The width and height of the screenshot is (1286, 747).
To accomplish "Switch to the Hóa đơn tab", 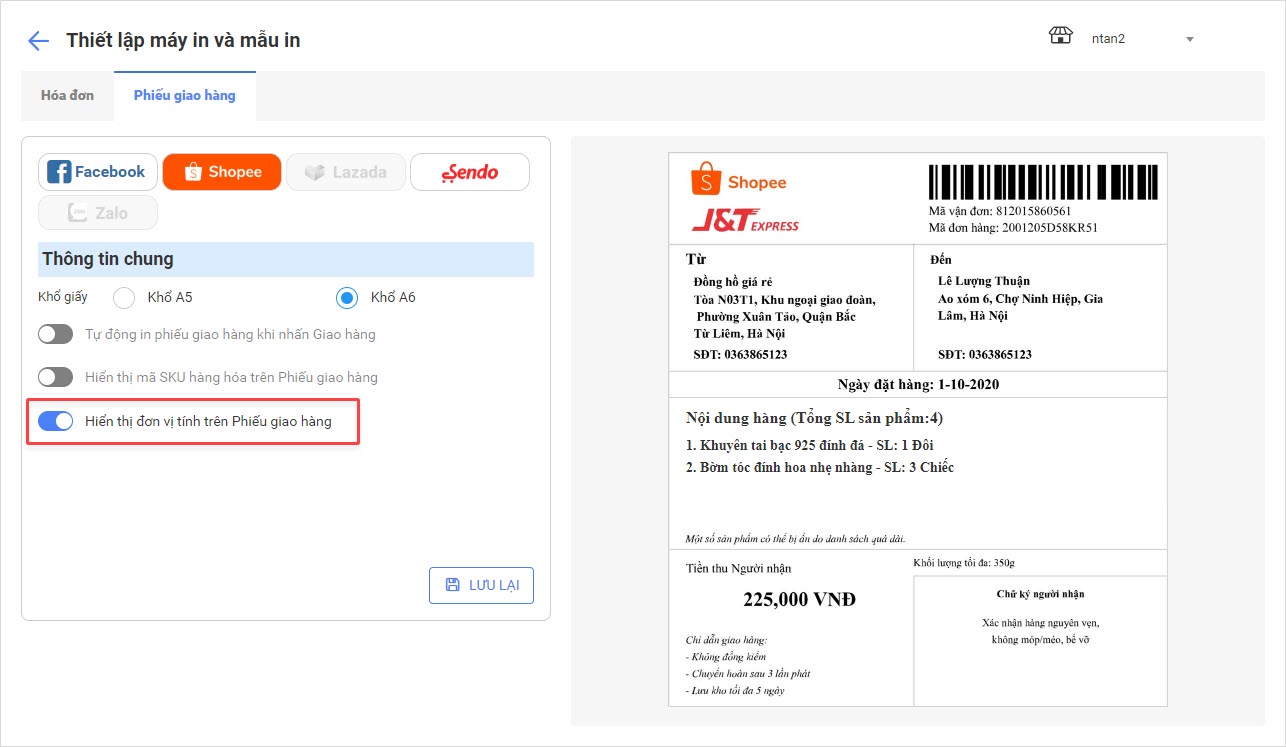I will click(x=67, y=96).
